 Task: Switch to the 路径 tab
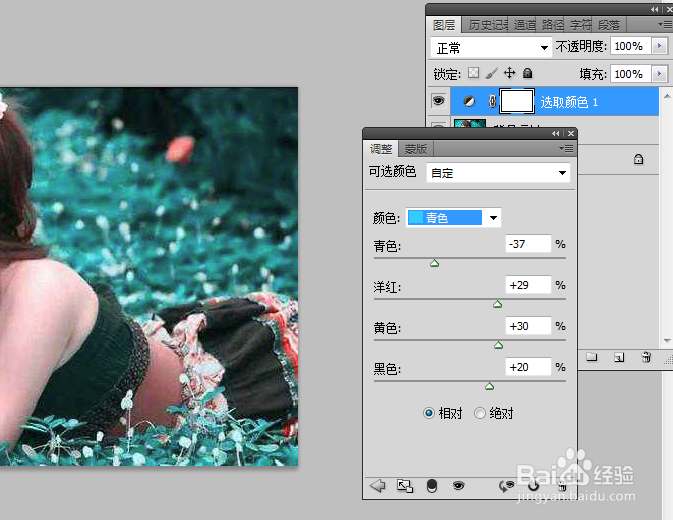pyautogui.click(x=552, y=25)
